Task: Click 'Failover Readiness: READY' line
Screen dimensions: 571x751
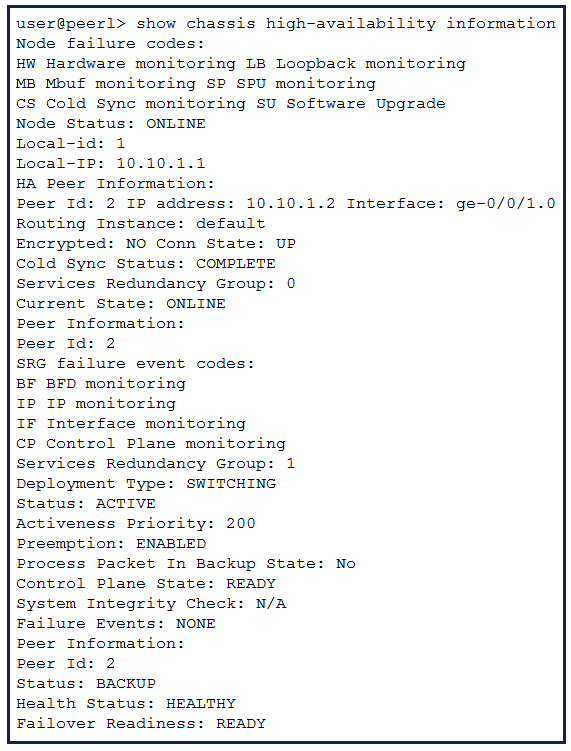Action: 141,724
